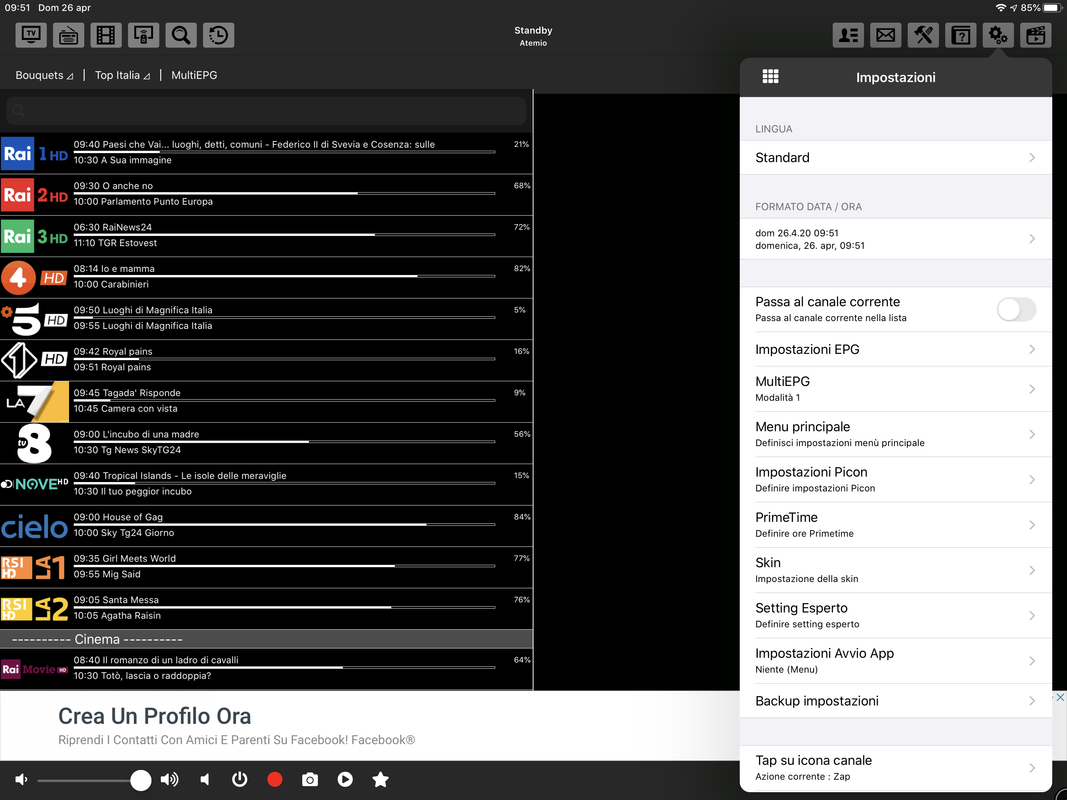The height and width of the screenshot is (800, 1067).
Task: Select the RSI LA1 channel logo
Action: [x=34, y=567]
